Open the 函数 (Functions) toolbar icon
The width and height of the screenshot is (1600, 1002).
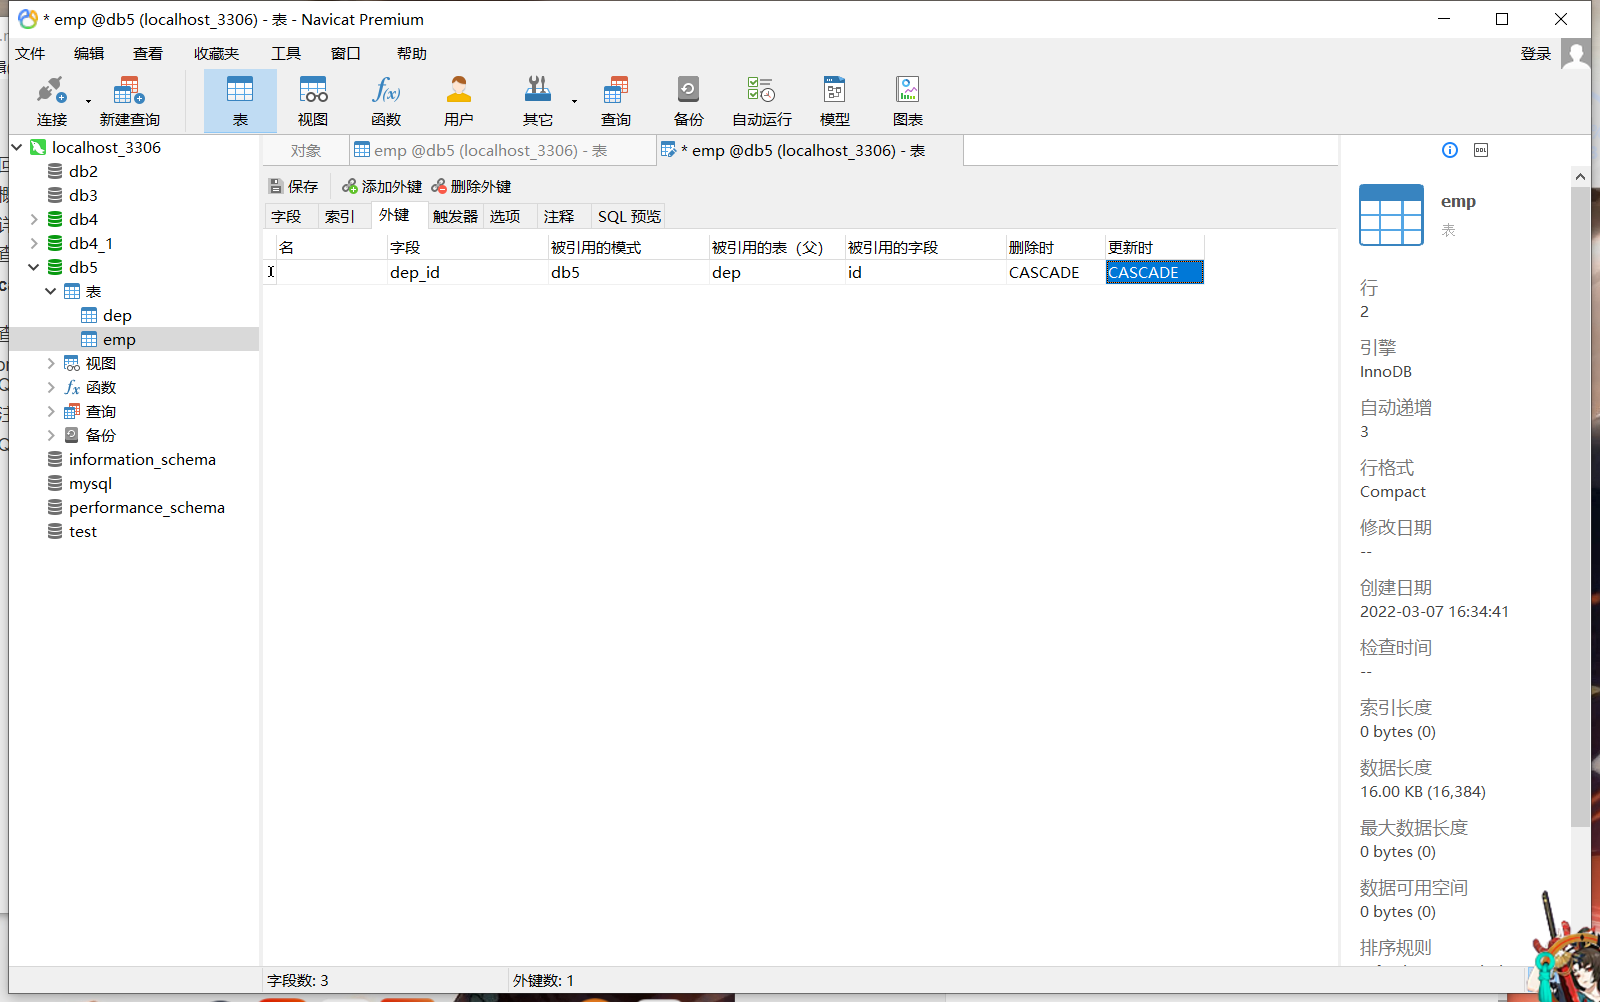pyautogui.click(x=386, y=100)
